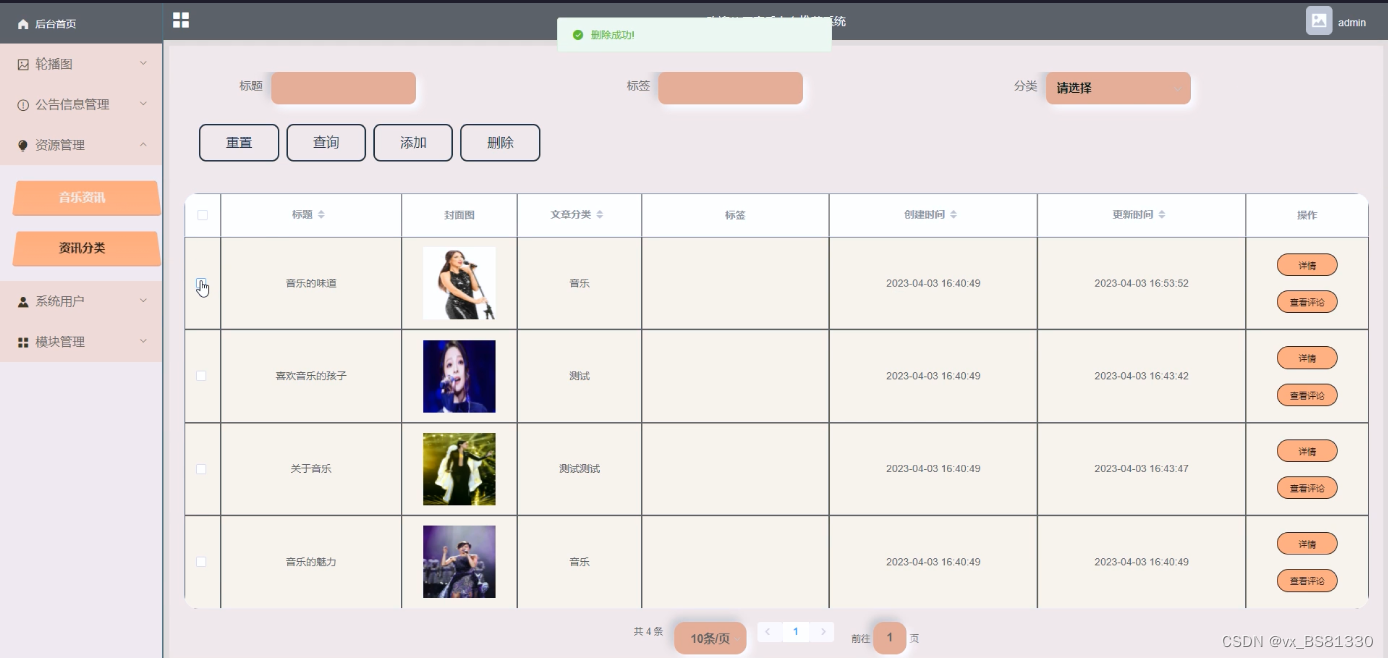Sort table by 文章分类 column arrows
The width and height of the screenshot is (1388, 658).
tap(600, 215)
